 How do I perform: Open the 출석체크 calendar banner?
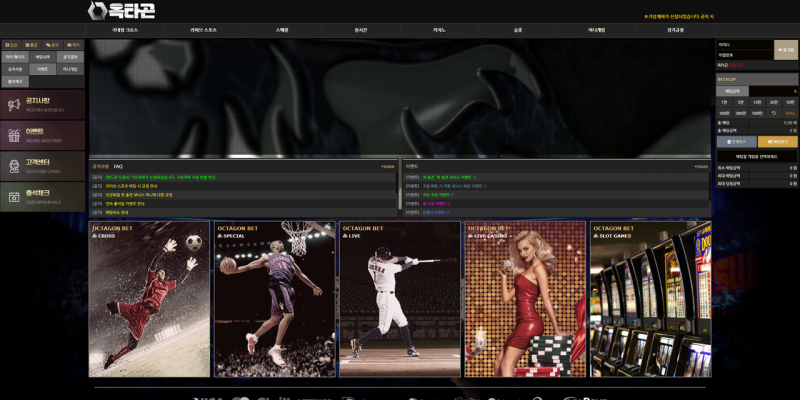click(43, 196)
